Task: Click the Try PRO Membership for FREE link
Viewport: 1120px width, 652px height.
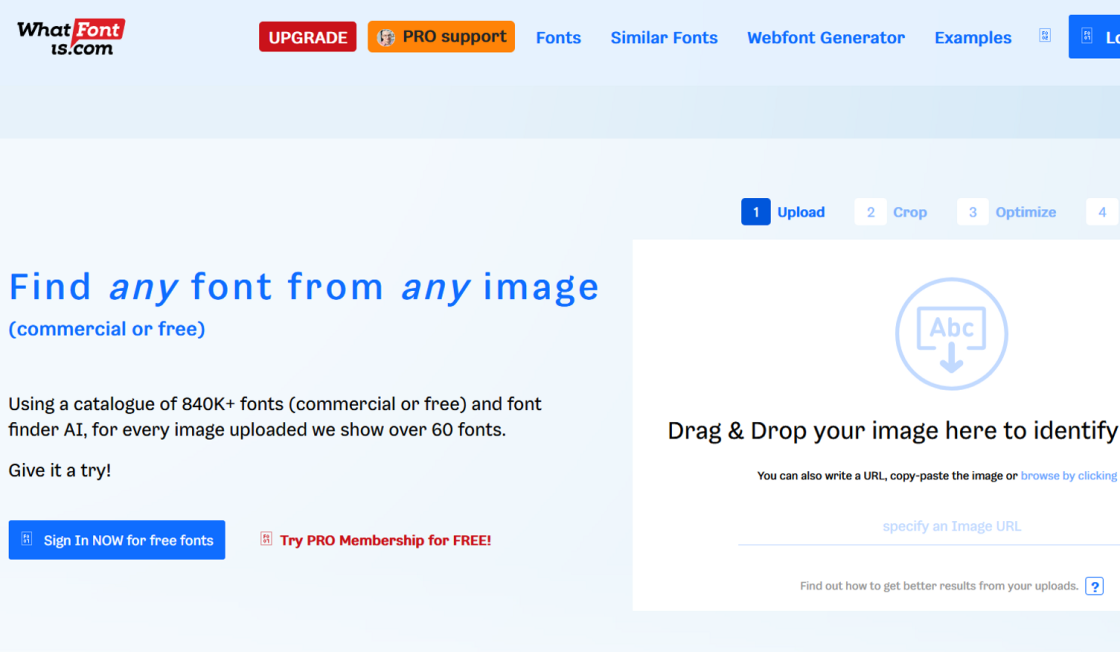Action: point(385,540)
